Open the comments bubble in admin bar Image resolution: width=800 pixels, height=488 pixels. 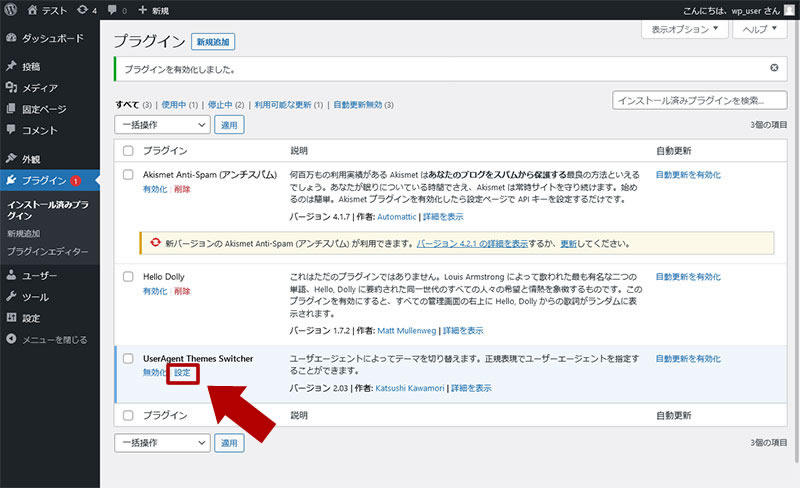point(117,10)
